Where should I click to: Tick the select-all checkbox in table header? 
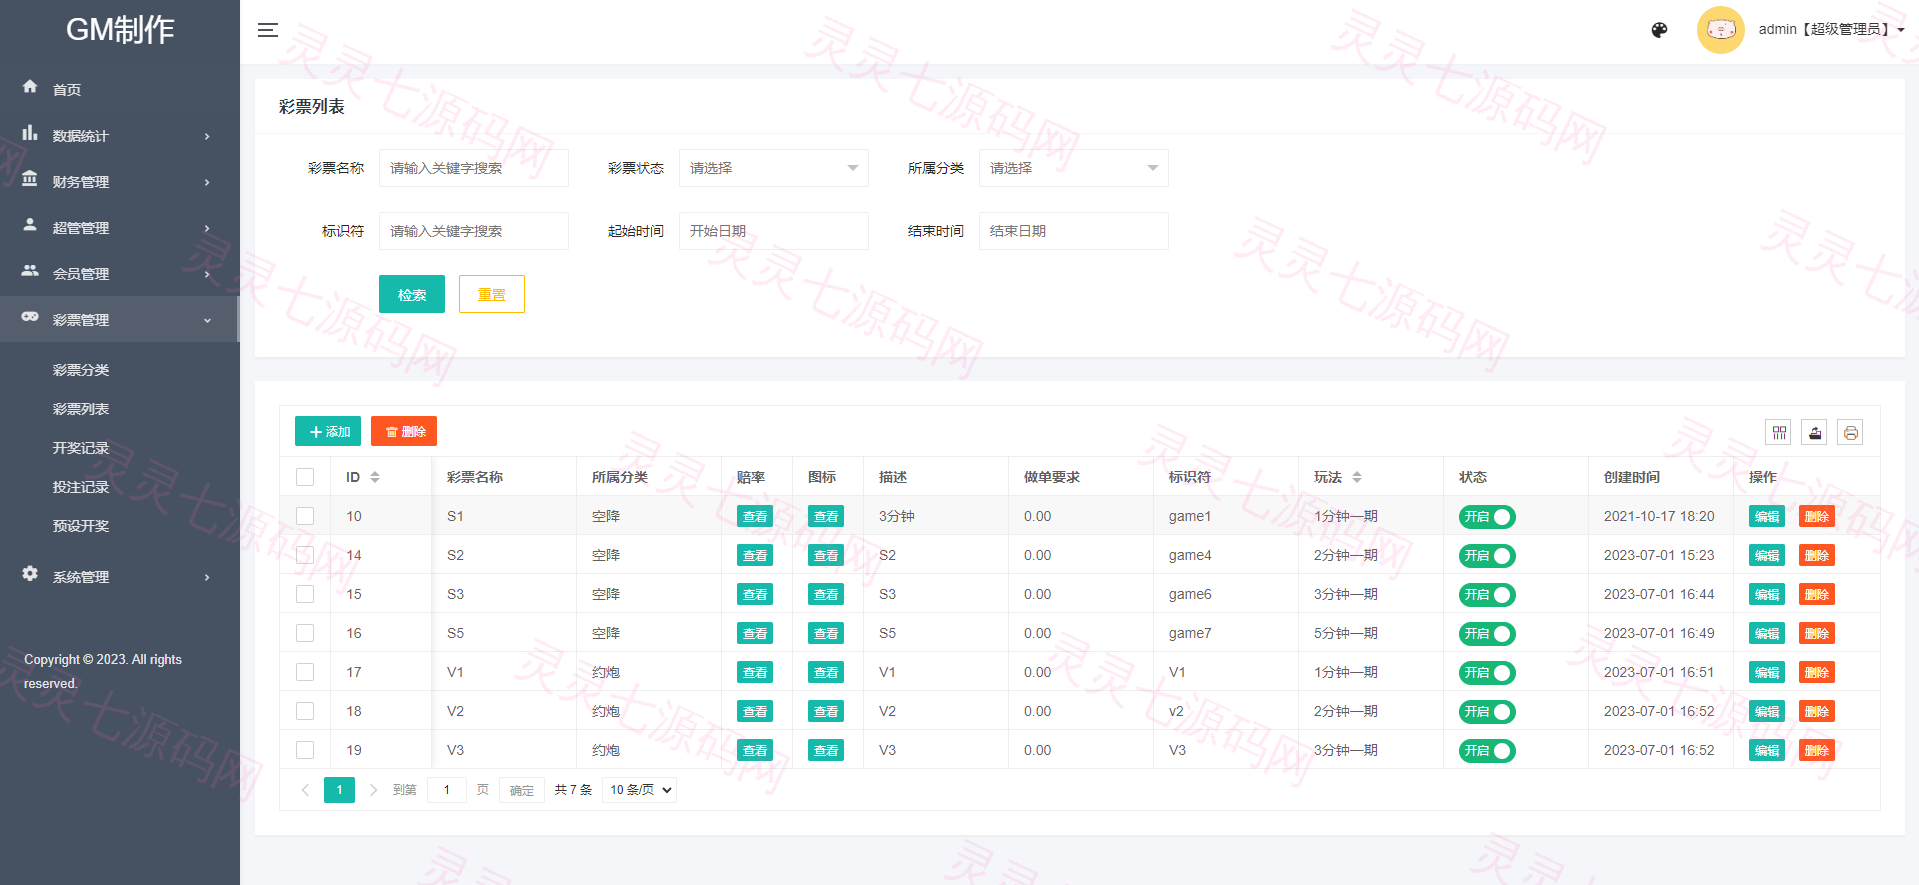coord(305,477)
